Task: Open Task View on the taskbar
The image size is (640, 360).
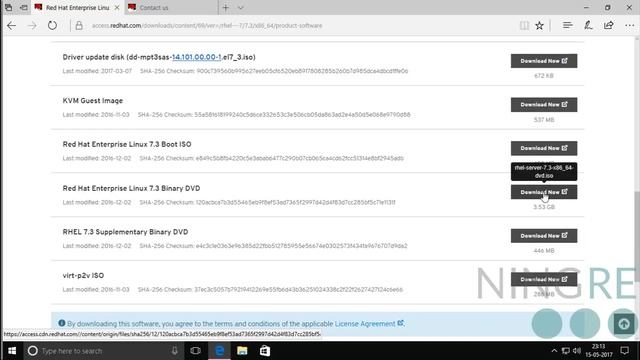Action: click(196, 351)
